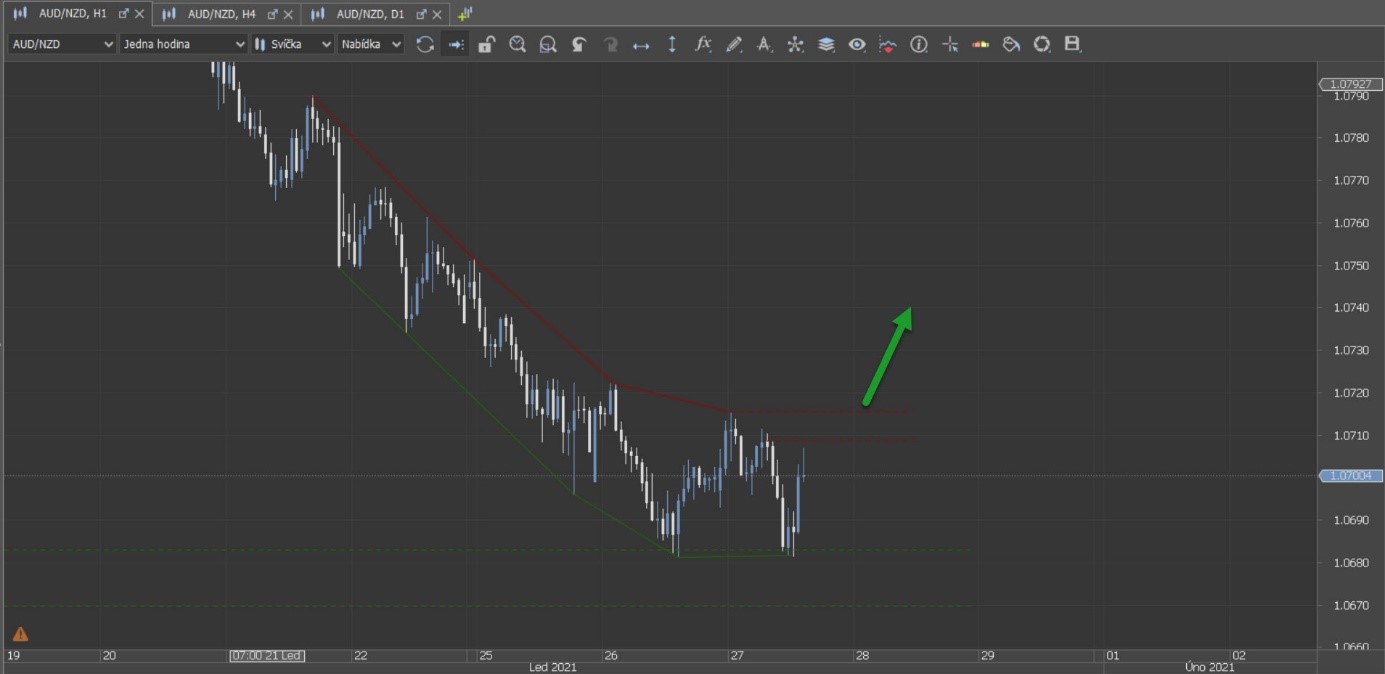
Task: Click the Led 2021 month label
Action: coord(552,667)
